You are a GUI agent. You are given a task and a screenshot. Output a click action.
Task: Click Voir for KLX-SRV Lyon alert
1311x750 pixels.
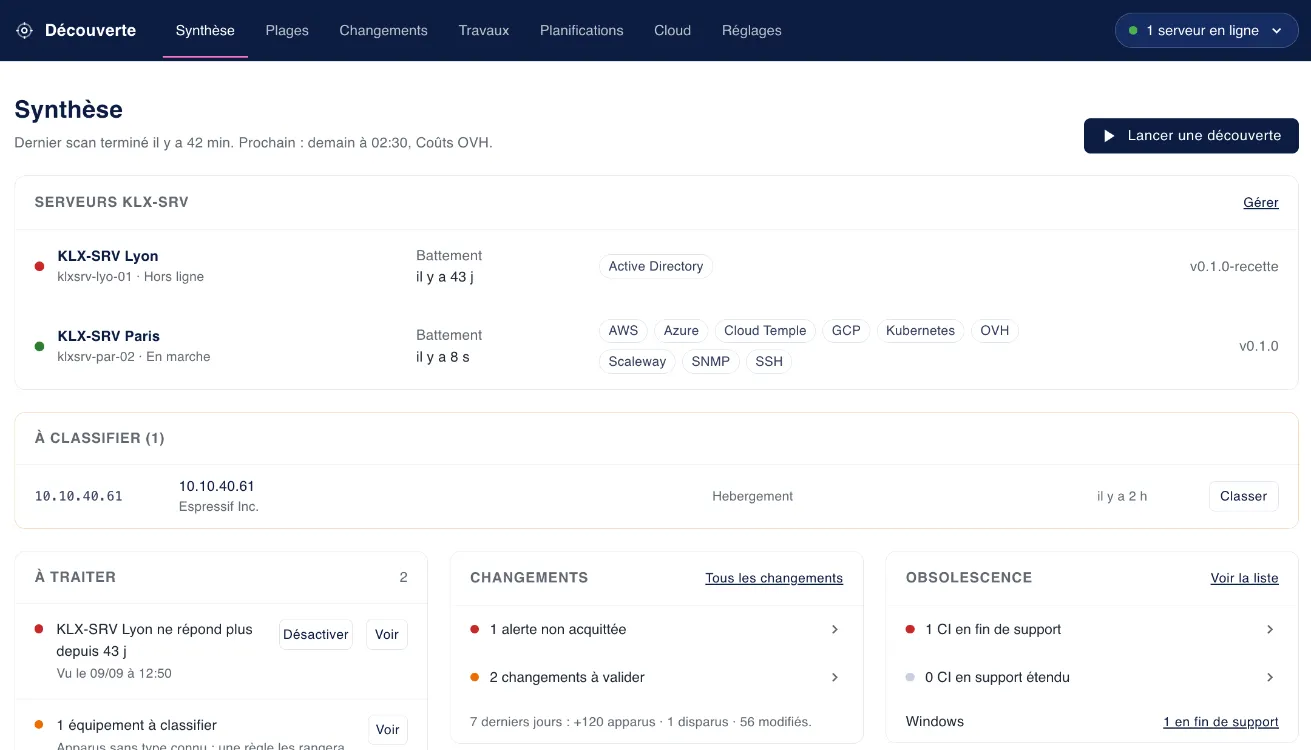point(387,634)
